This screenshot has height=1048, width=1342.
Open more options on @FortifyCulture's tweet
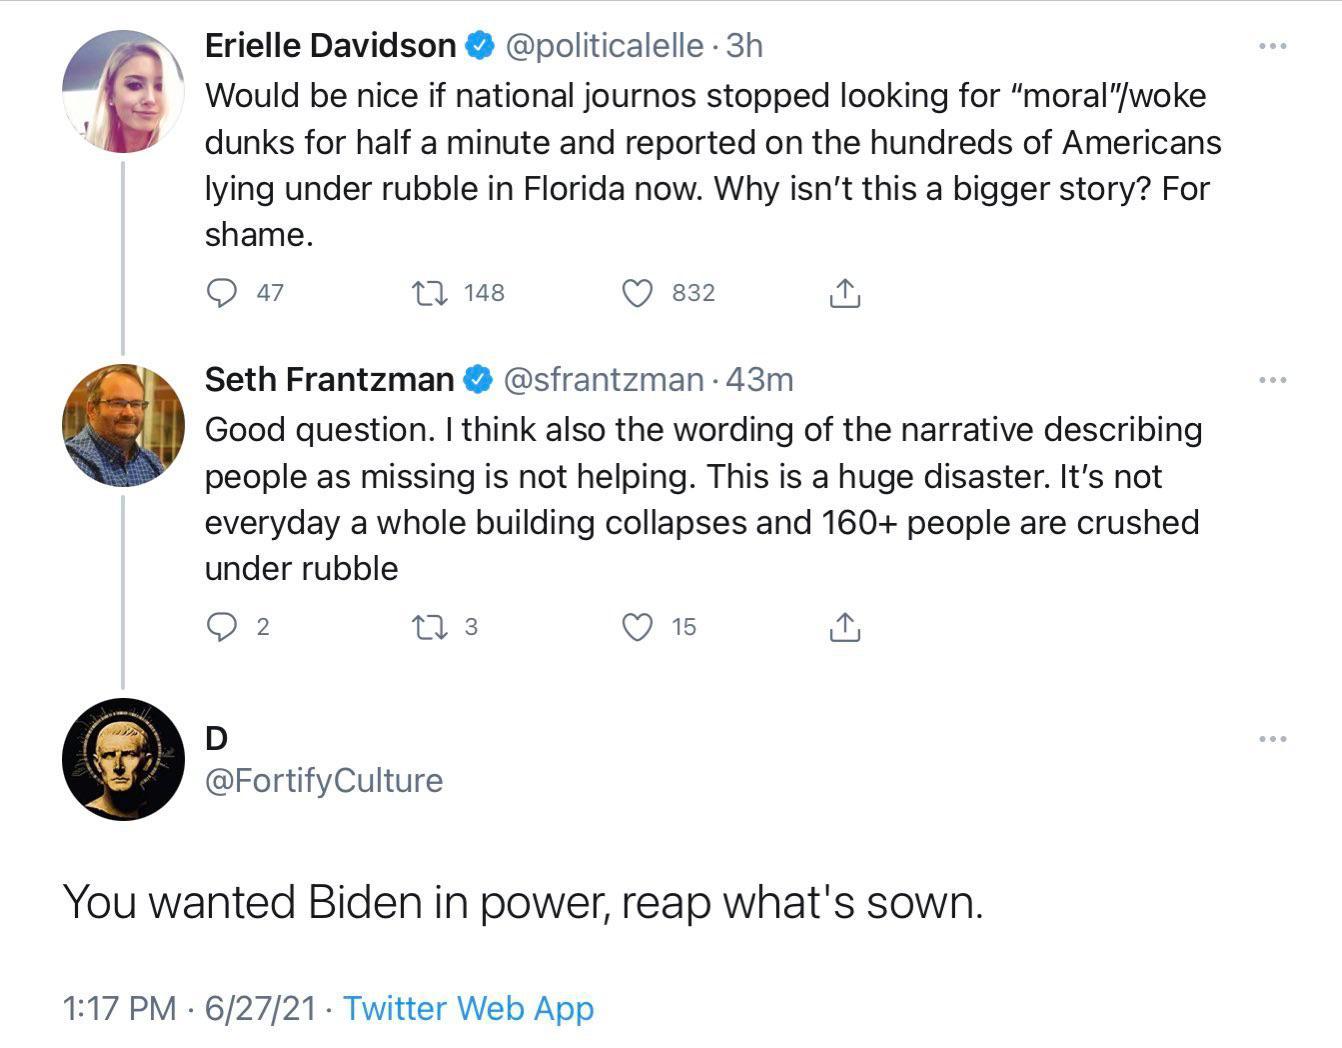pos(1272,739)
